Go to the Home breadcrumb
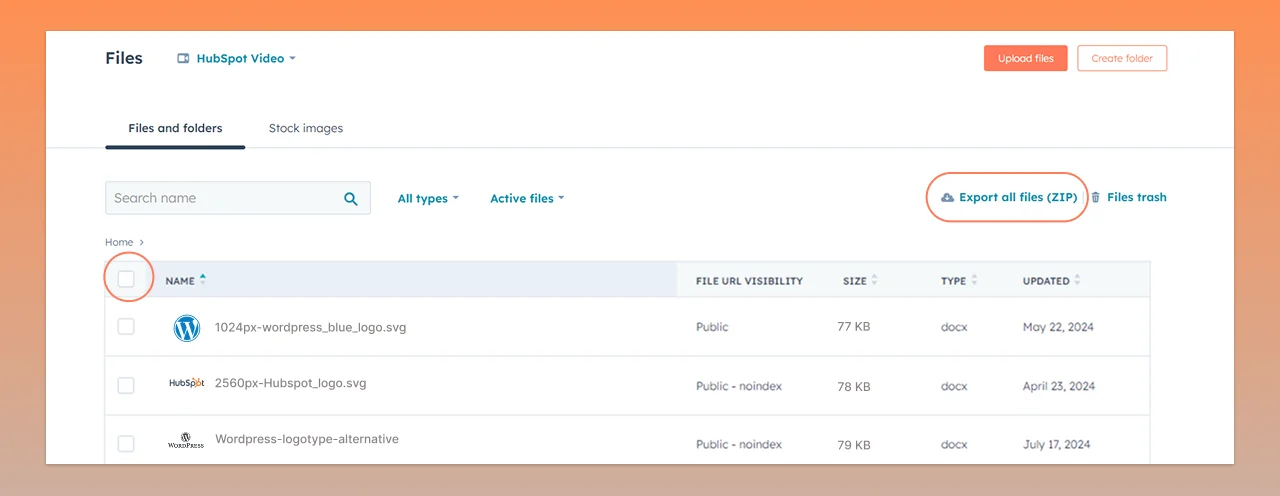 [119, 242]
